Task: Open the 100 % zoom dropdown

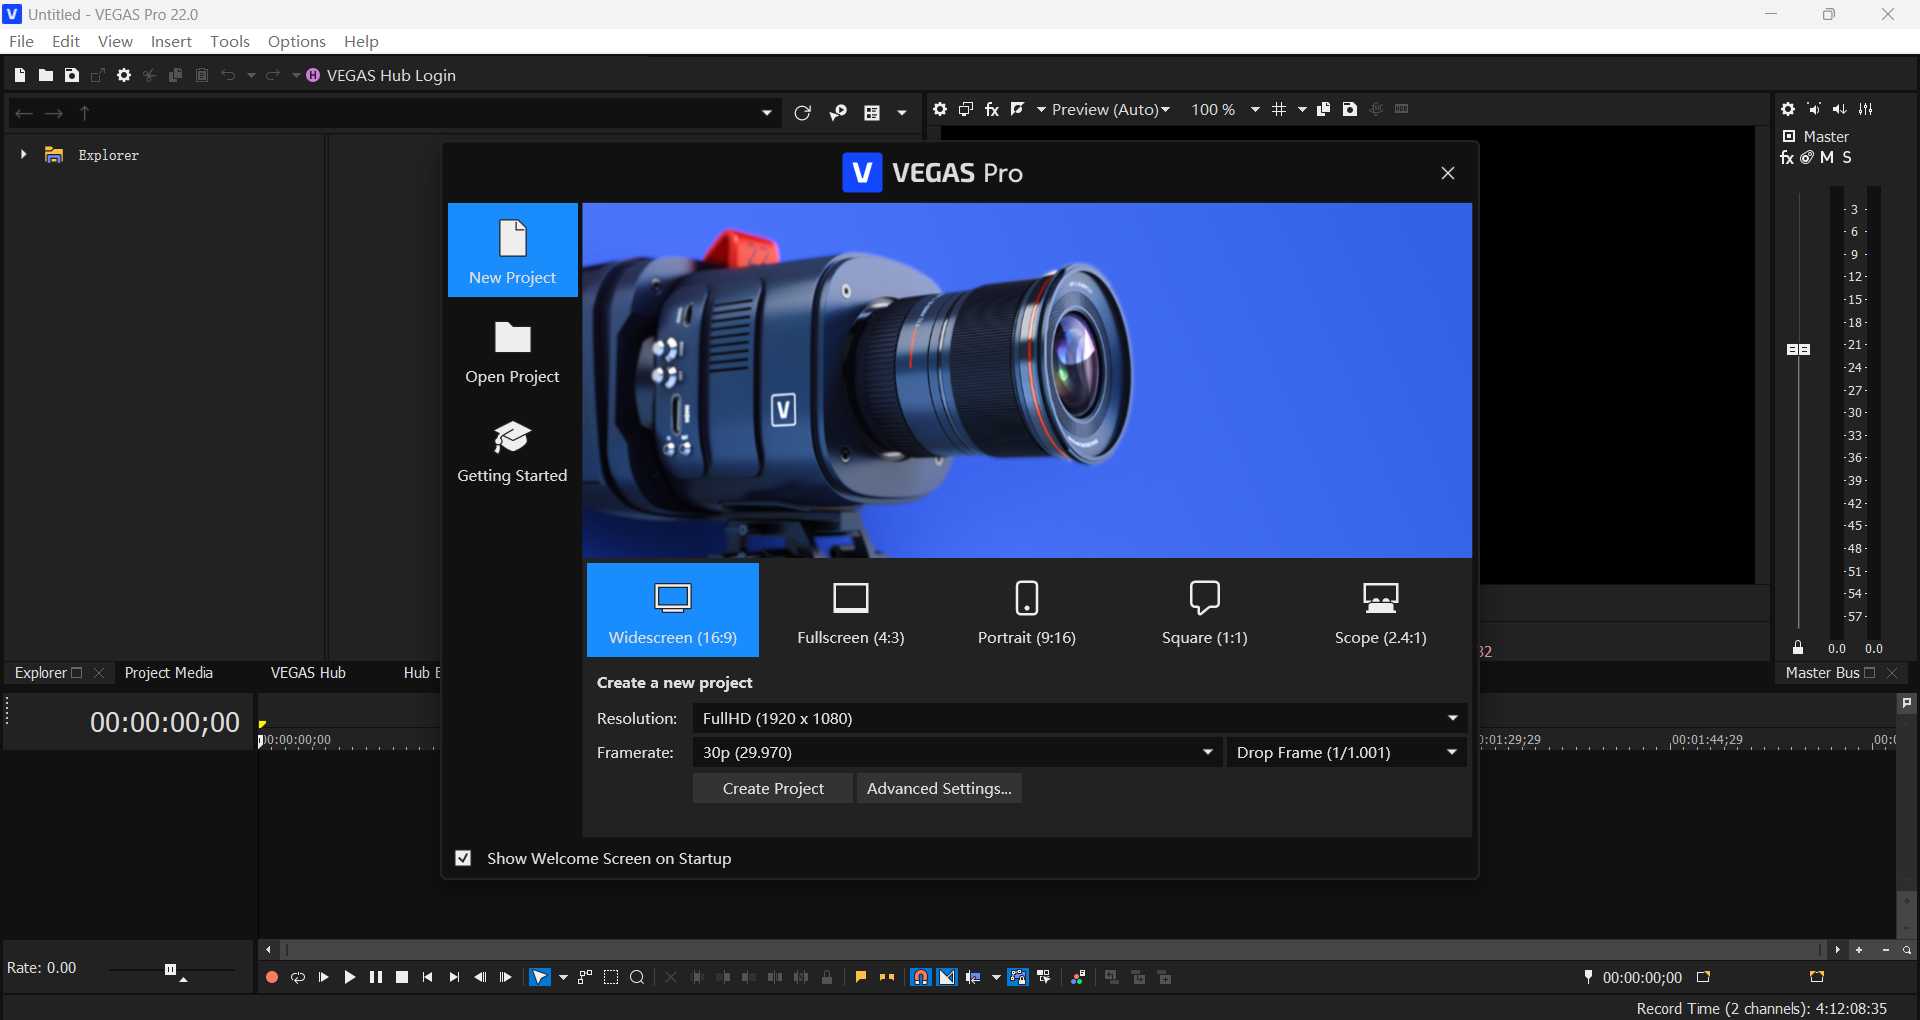Action: [1226, 109]
